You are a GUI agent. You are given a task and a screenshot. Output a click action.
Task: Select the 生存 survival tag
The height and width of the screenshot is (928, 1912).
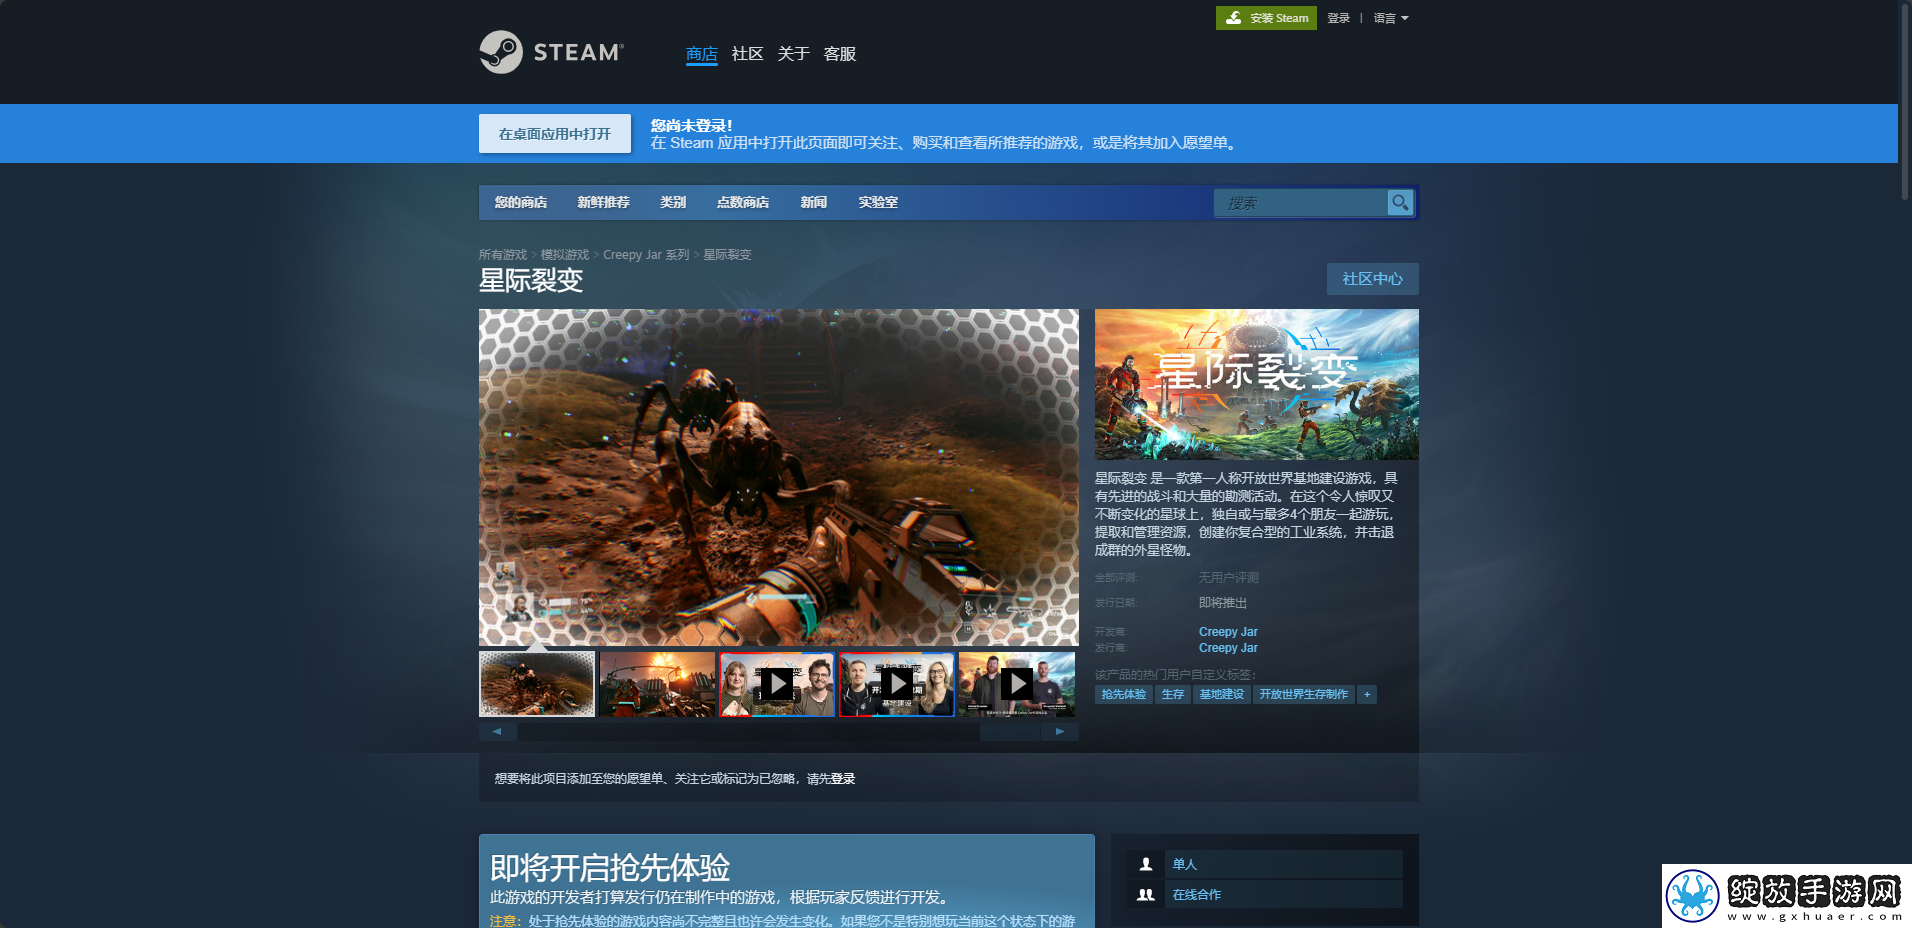(x=1172, y=694)
